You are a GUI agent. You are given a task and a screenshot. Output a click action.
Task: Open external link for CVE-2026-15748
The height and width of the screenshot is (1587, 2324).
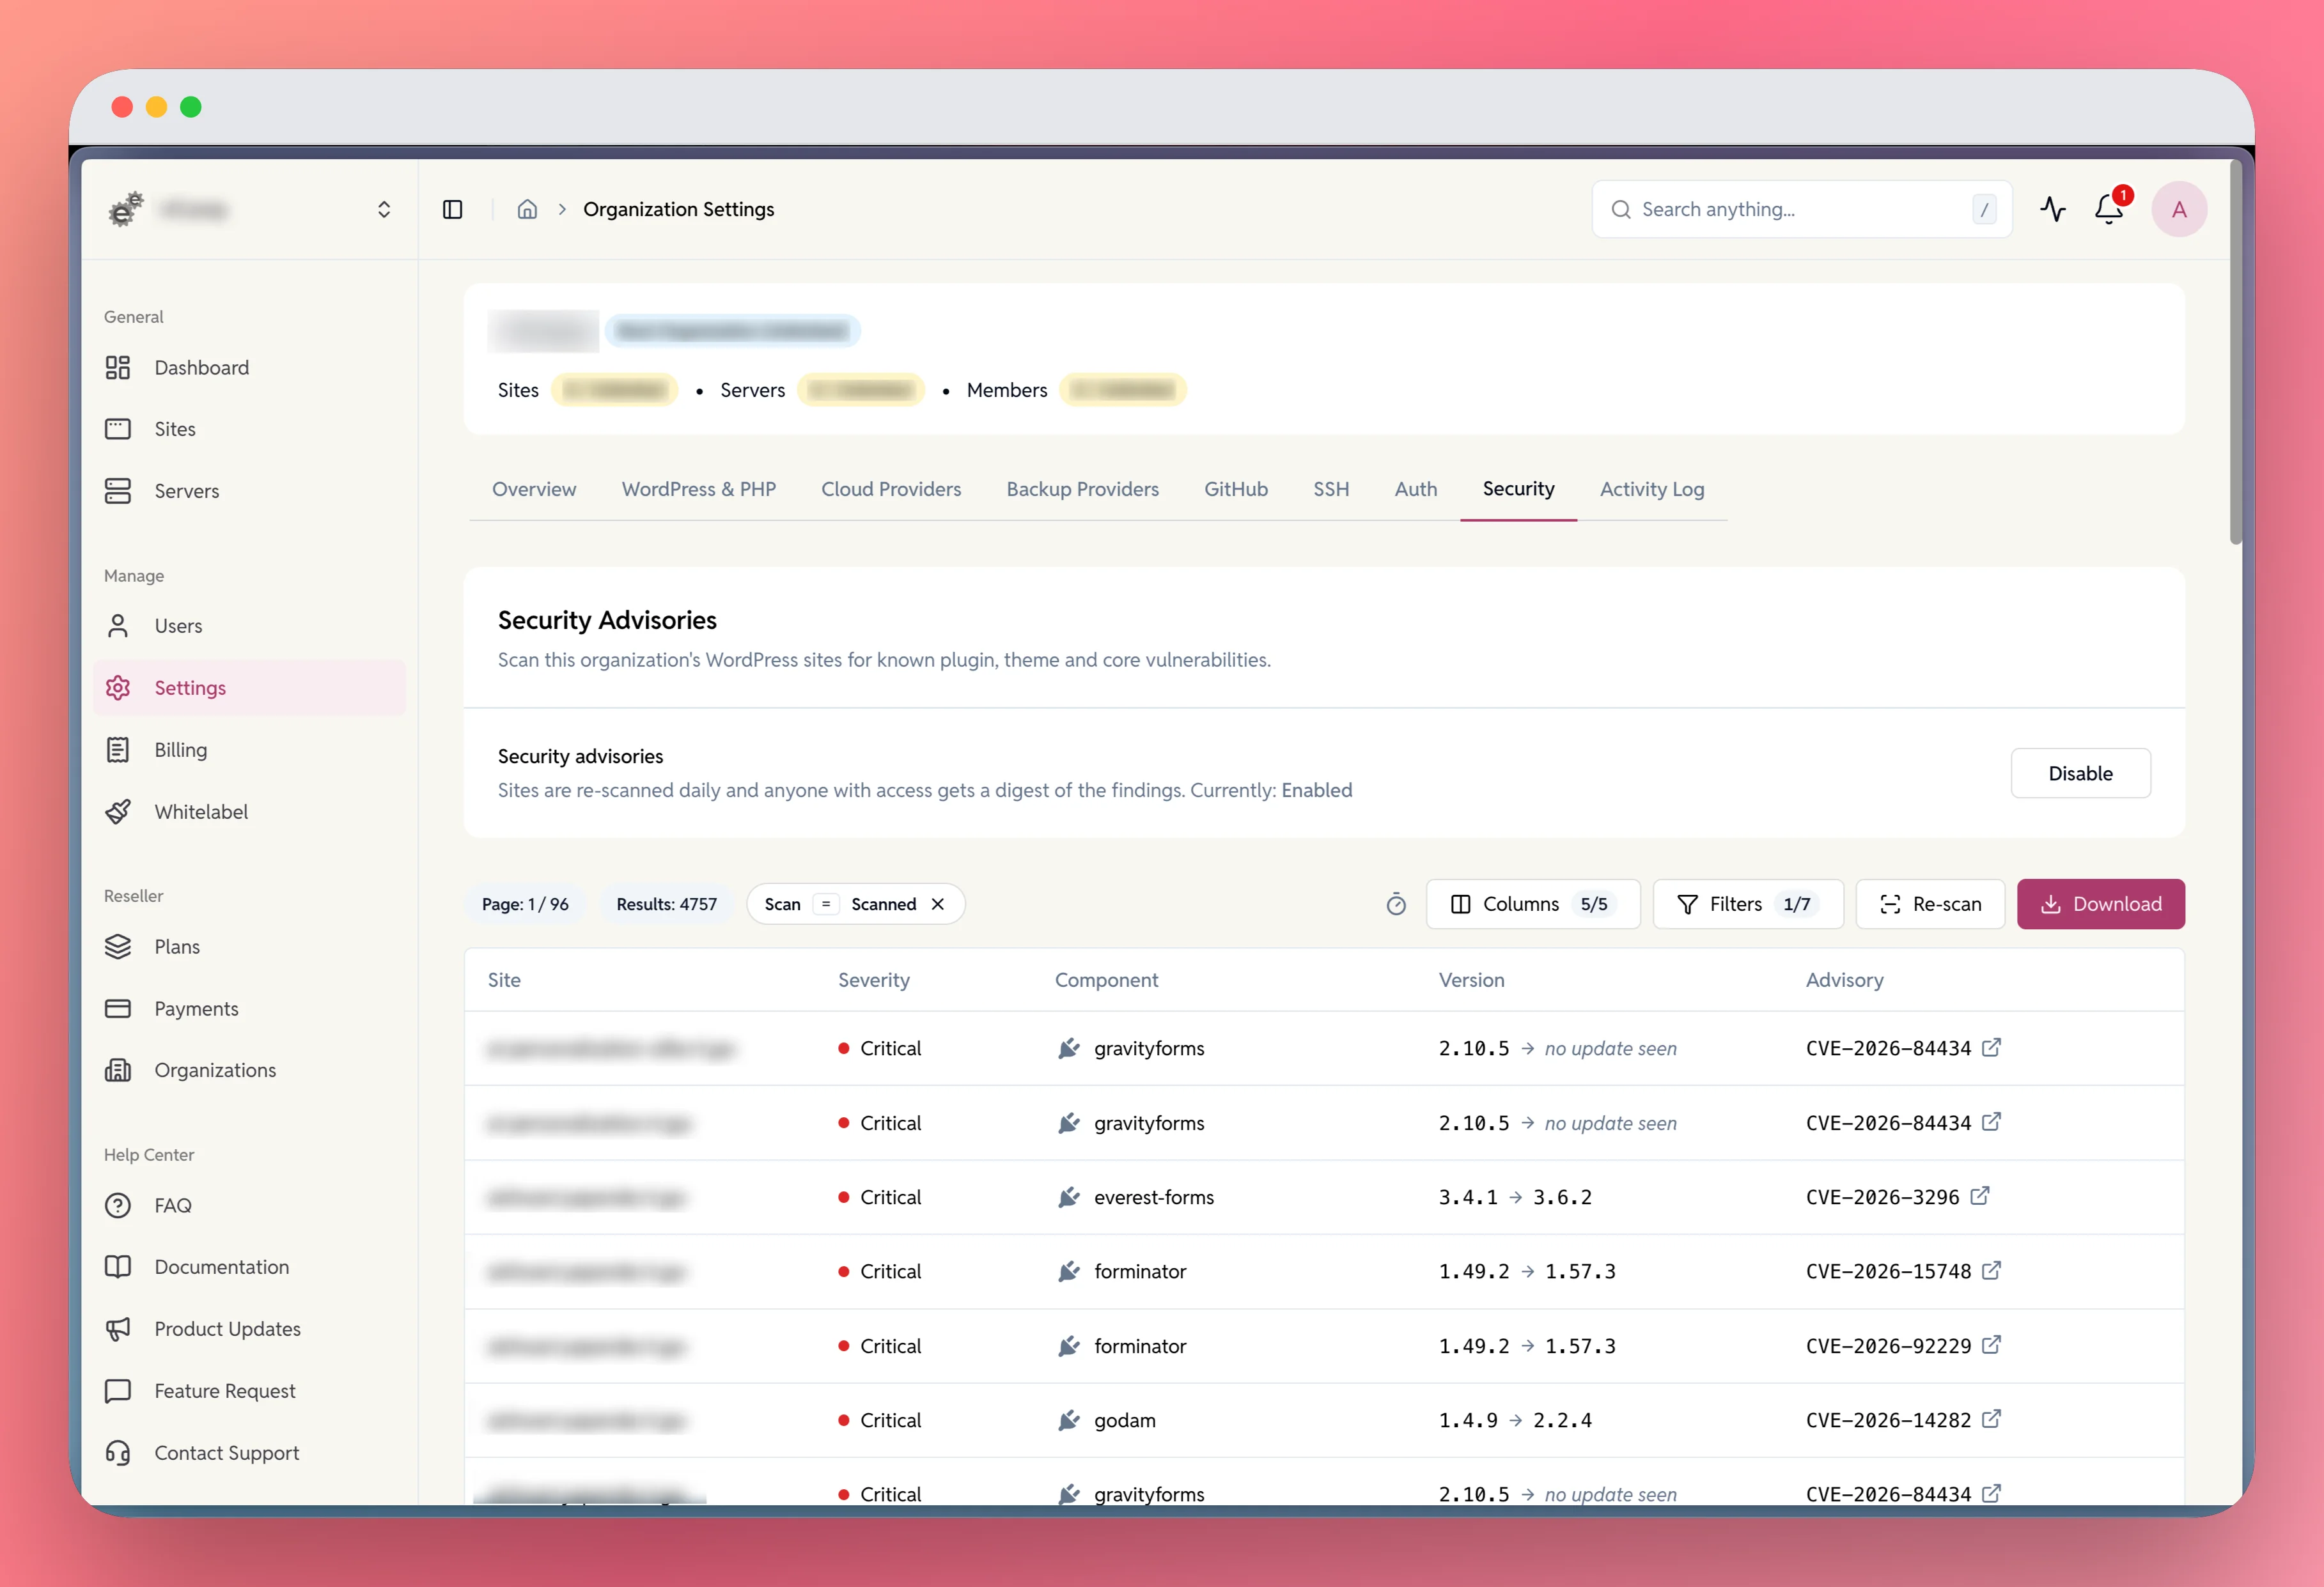[x=1992, y=1270]
